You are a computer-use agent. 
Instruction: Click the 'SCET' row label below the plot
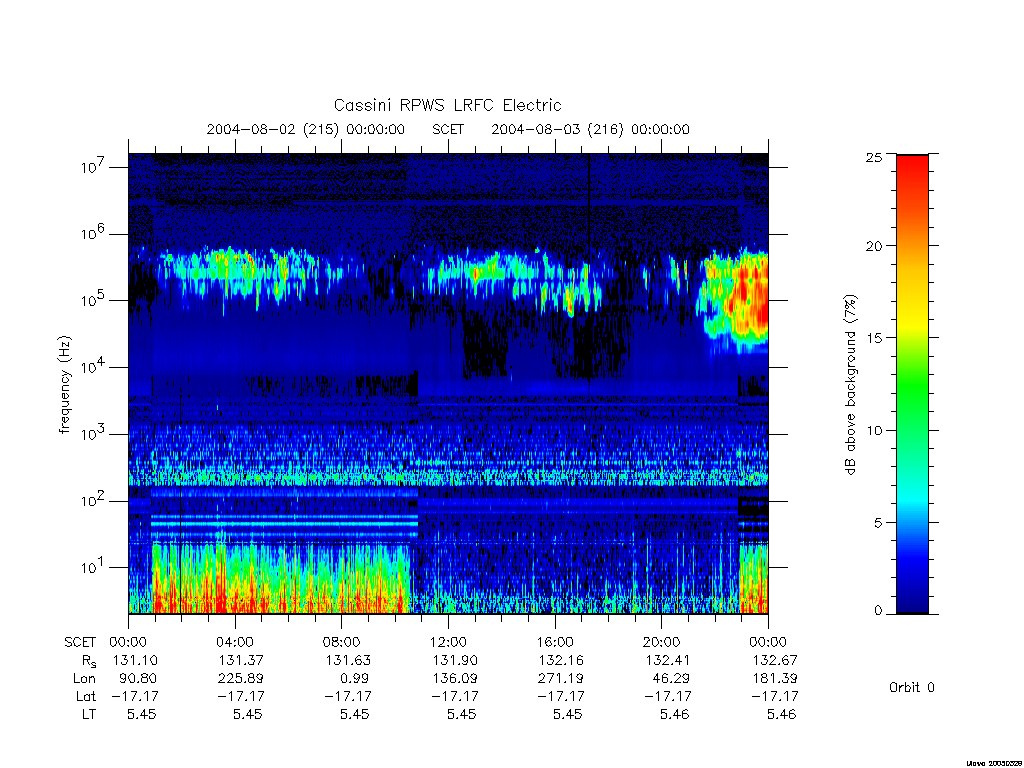[80, 642]
